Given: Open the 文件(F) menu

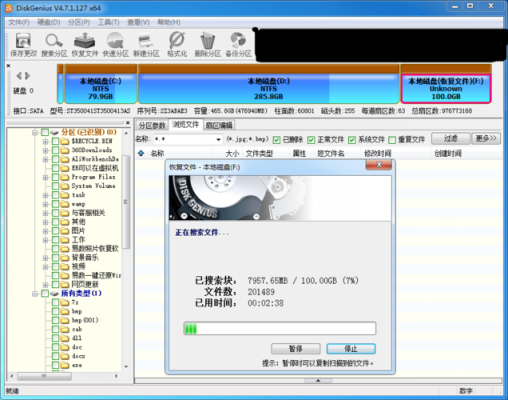Looking at the screenshot, I should tap(19, 22).
